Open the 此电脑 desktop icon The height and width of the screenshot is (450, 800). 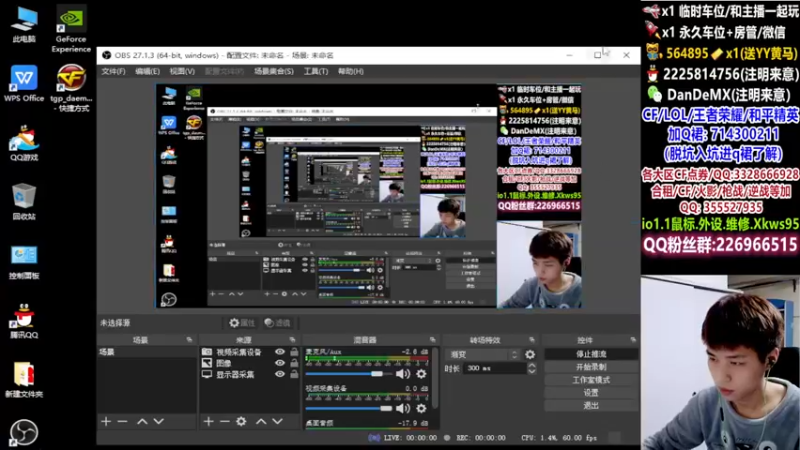24,24
